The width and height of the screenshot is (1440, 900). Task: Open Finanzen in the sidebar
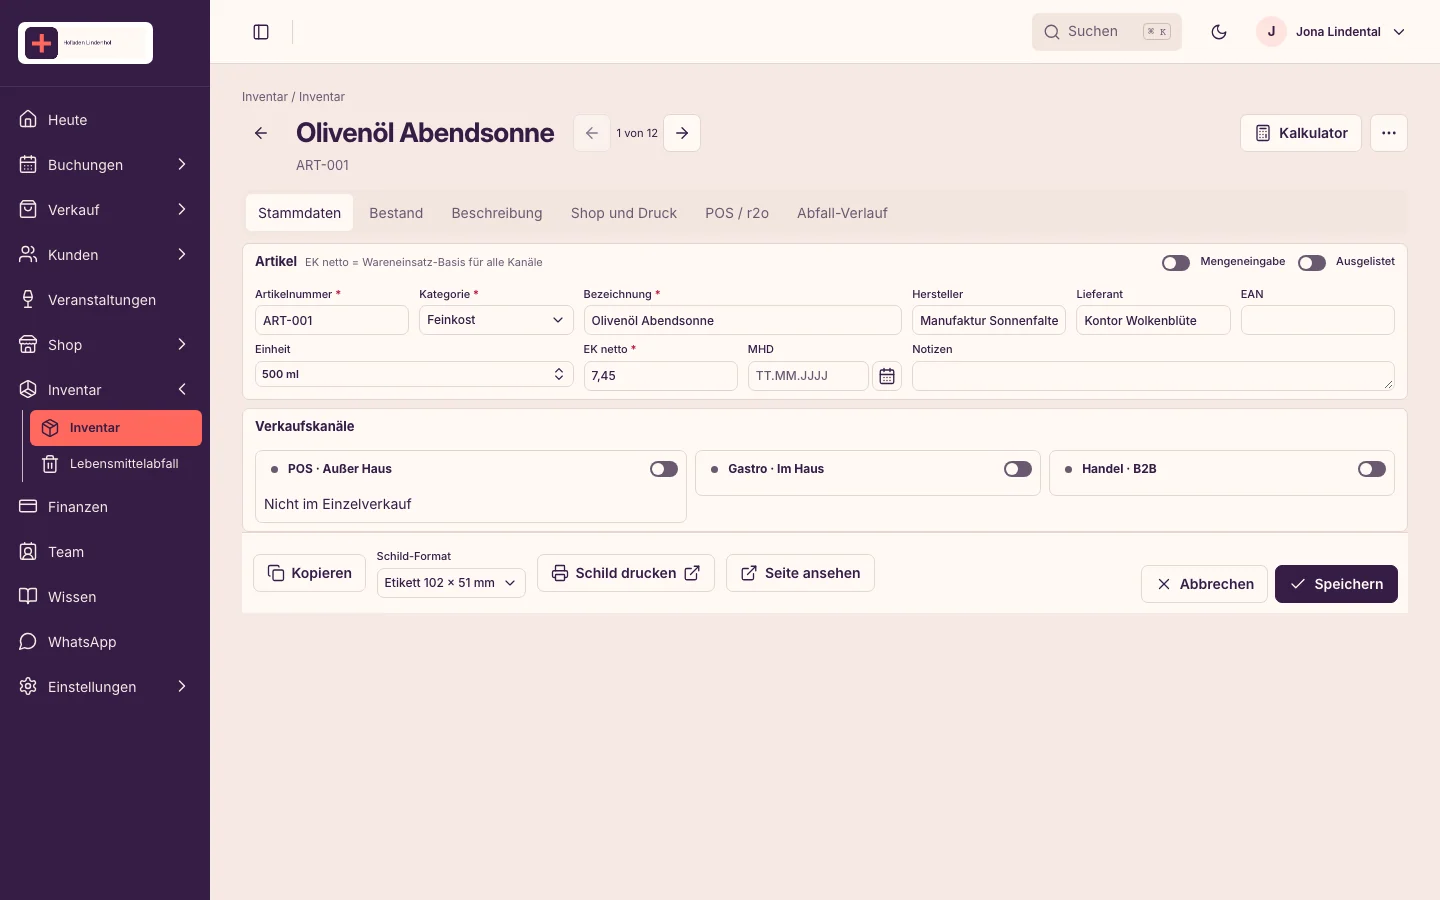click(x=105, y=507)
